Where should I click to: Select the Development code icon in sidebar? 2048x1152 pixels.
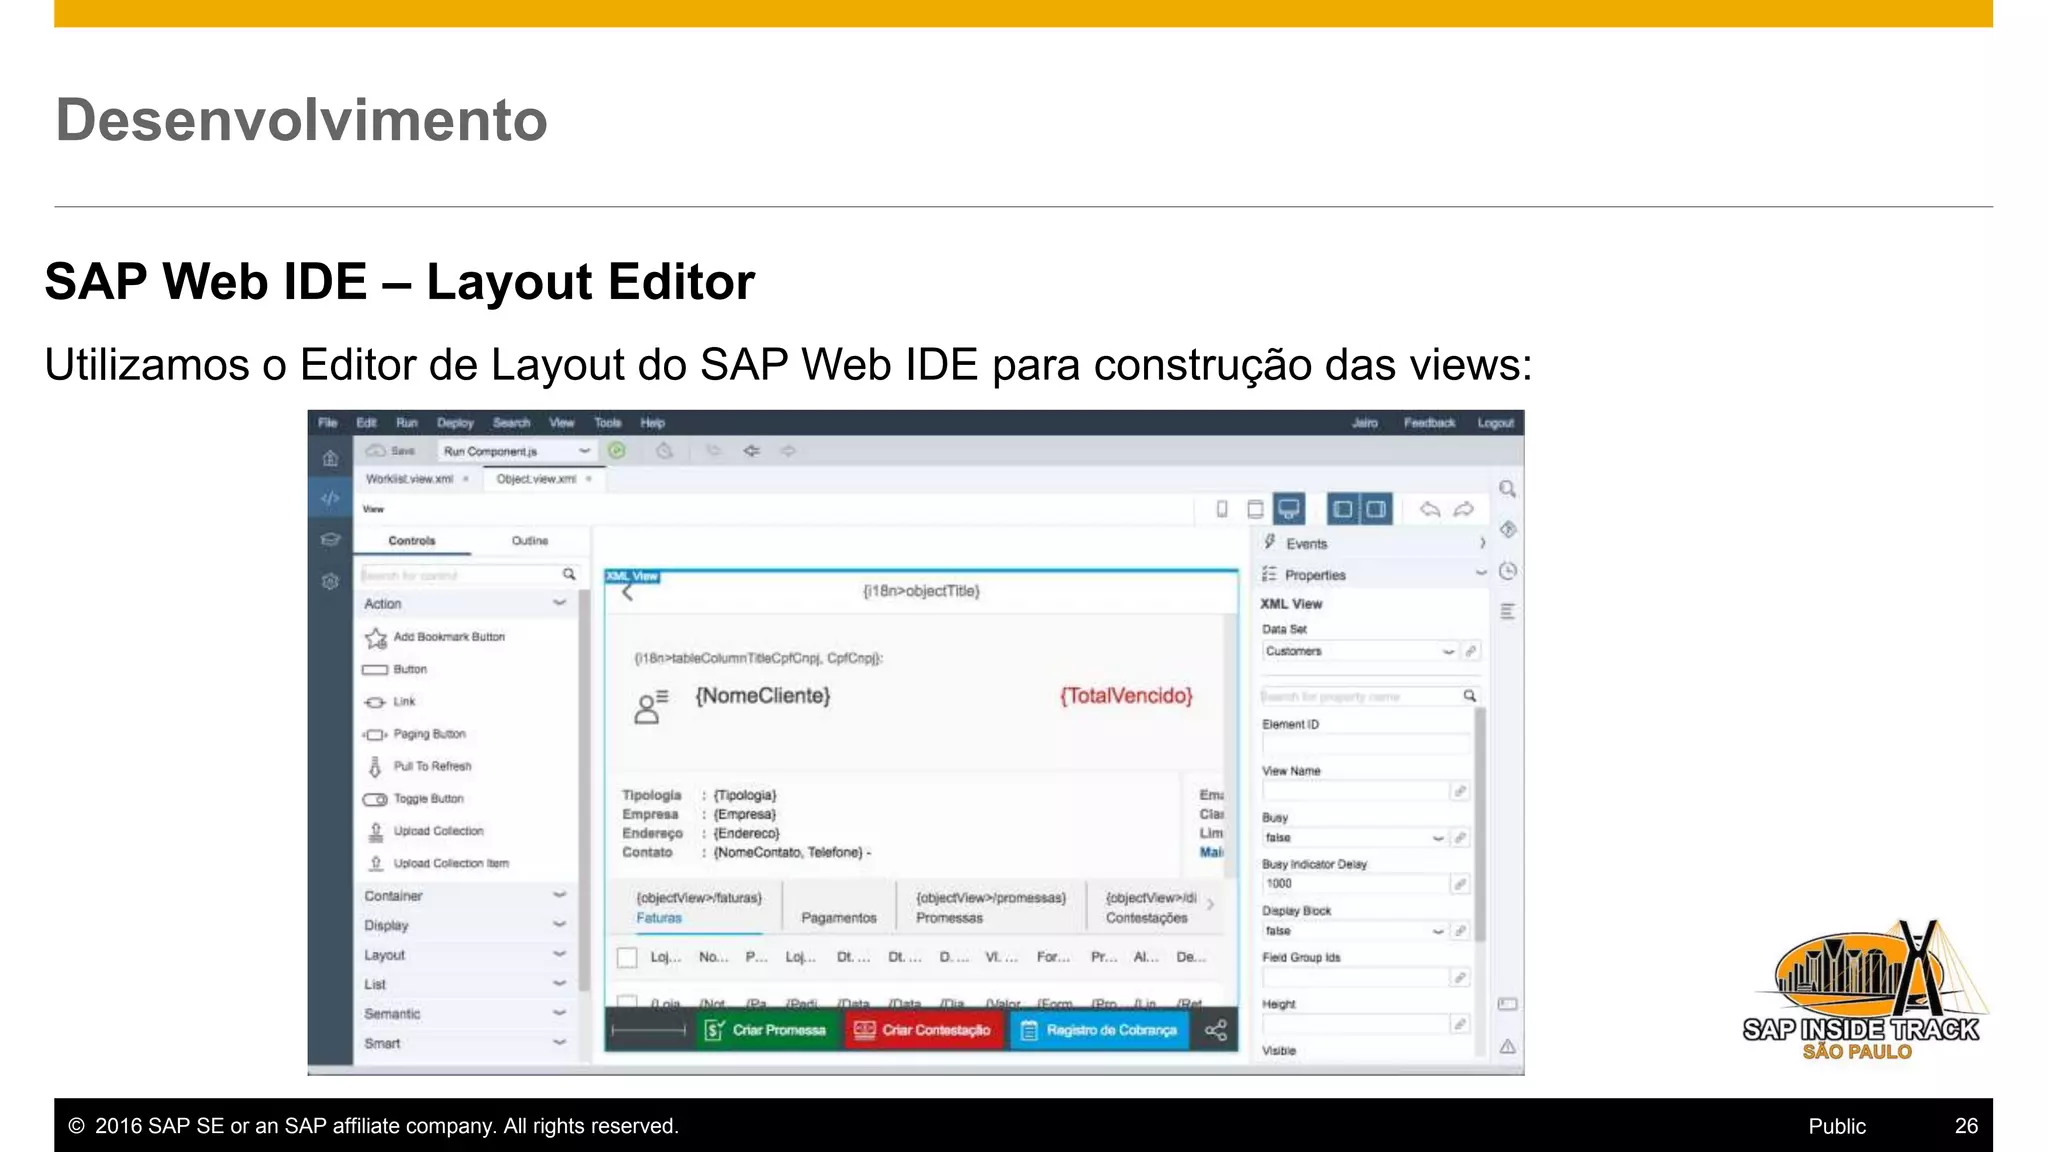coord(330,498)
